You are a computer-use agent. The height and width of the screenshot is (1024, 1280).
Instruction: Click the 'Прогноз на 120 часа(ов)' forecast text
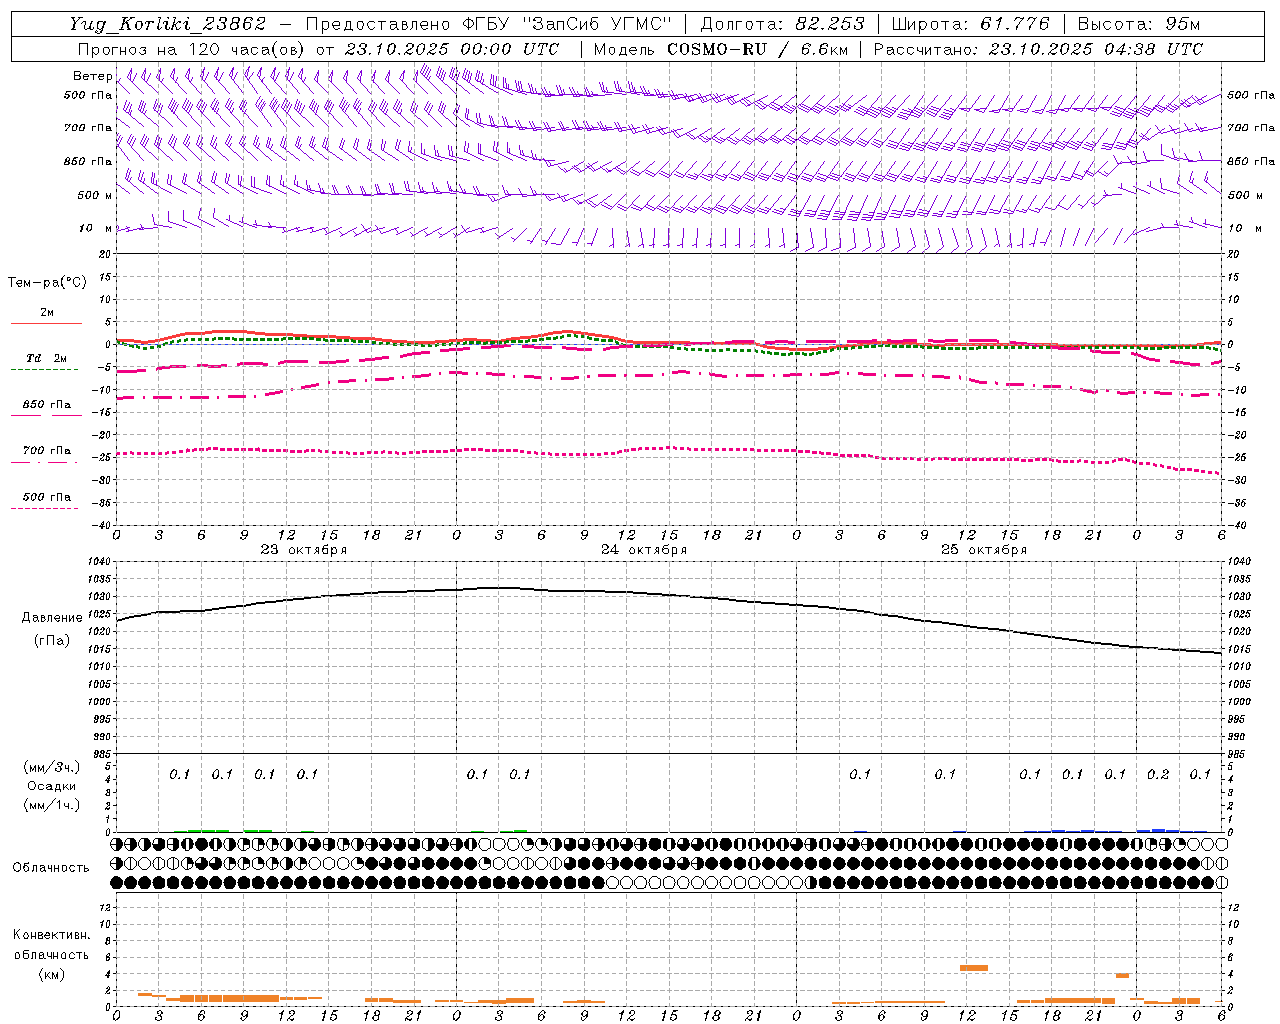[193, 49]
